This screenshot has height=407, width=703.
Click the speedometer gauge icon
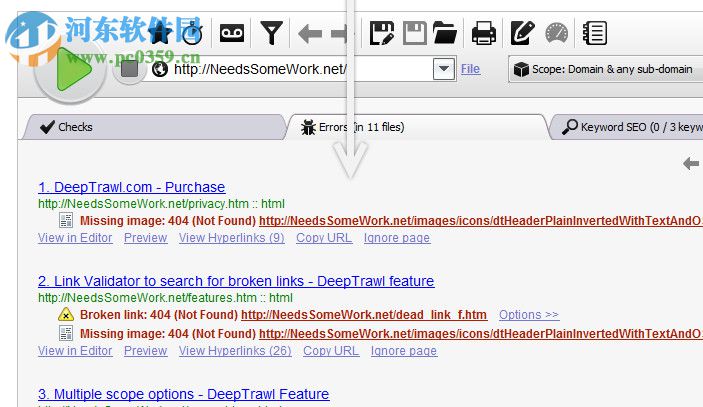tap(556, 33)
